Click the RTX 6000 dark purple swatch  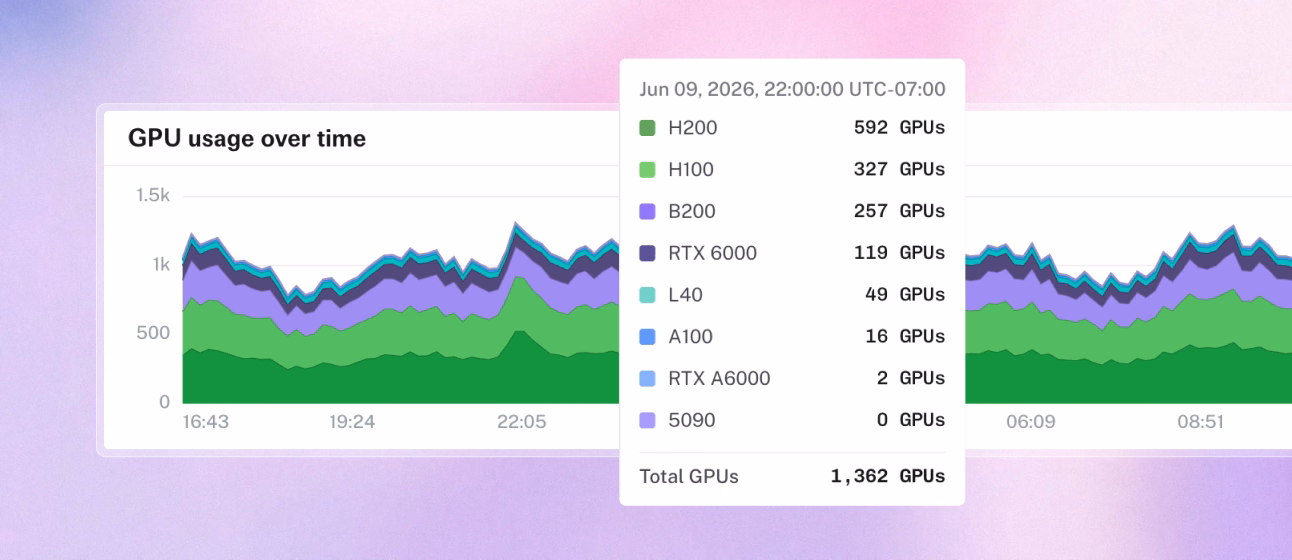(x=647, y=253)
